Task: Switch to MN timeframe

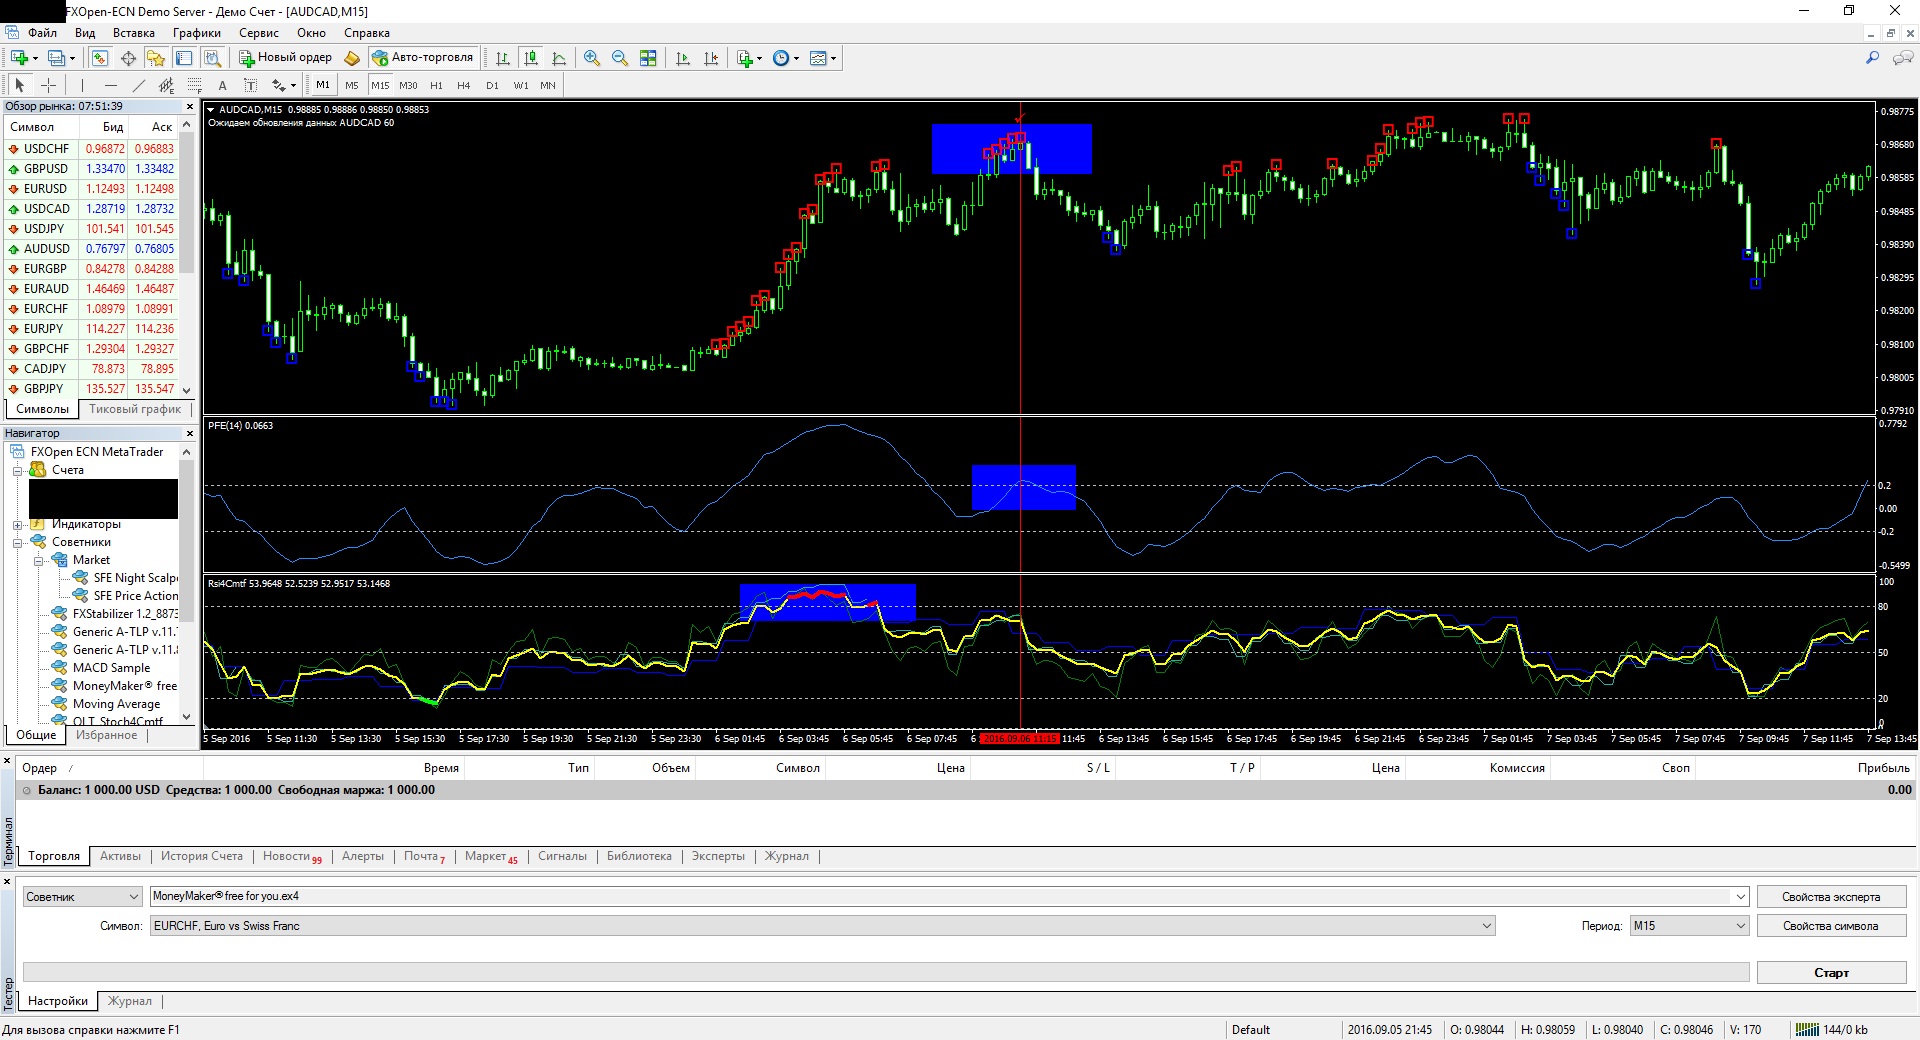Action: pos(548,85)
